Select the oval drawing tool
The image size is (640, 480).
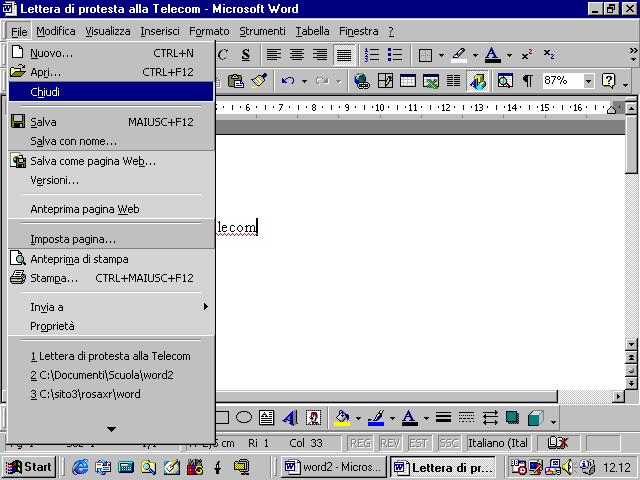pos(244,418)
